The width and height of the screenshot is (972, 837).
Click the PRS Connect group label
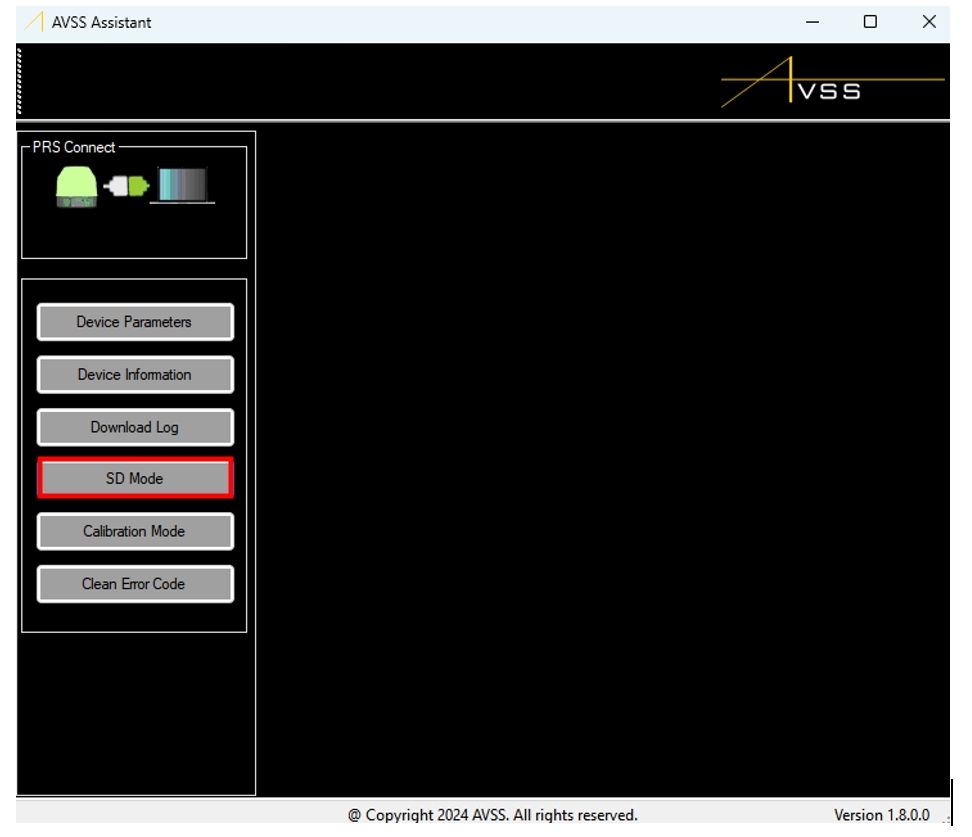pyautogui.click(x=74, y=147)
